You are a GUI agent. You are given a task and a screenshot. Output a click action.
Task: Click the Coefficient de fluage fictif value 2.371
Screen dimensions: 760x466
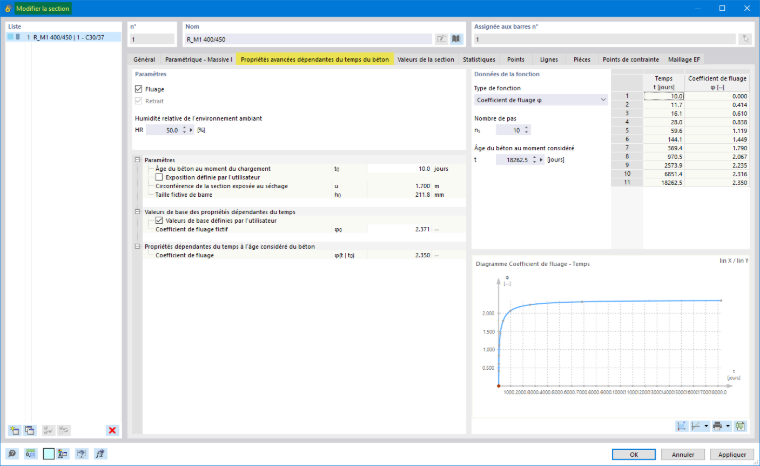(399, 229)
